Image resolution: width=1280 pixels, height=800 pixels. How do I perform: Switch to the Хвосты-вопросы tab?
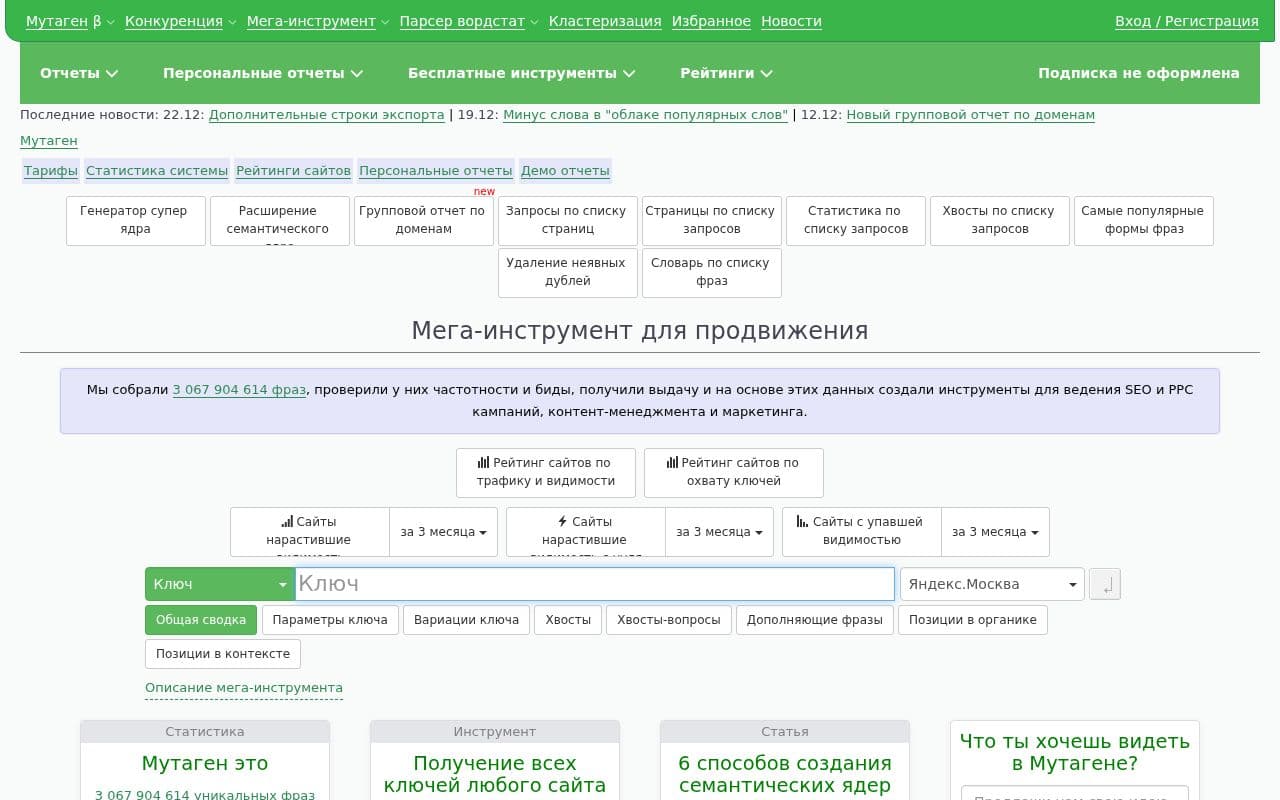pos(668,620)
